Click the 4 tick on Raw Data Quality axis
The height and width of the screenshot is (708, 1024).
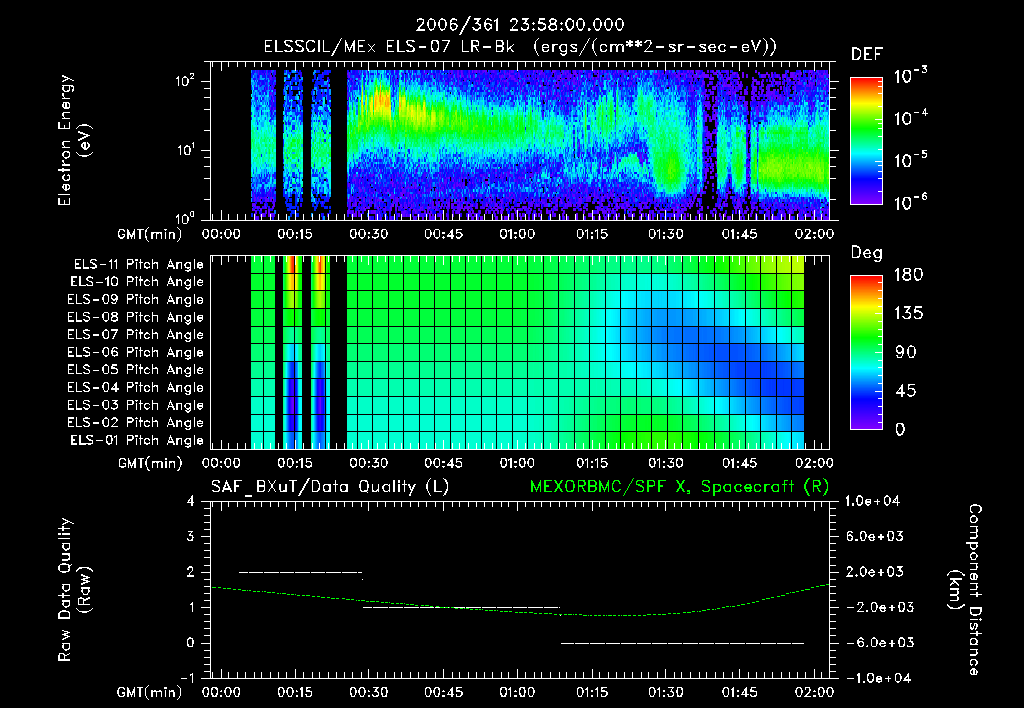(190, 502)
